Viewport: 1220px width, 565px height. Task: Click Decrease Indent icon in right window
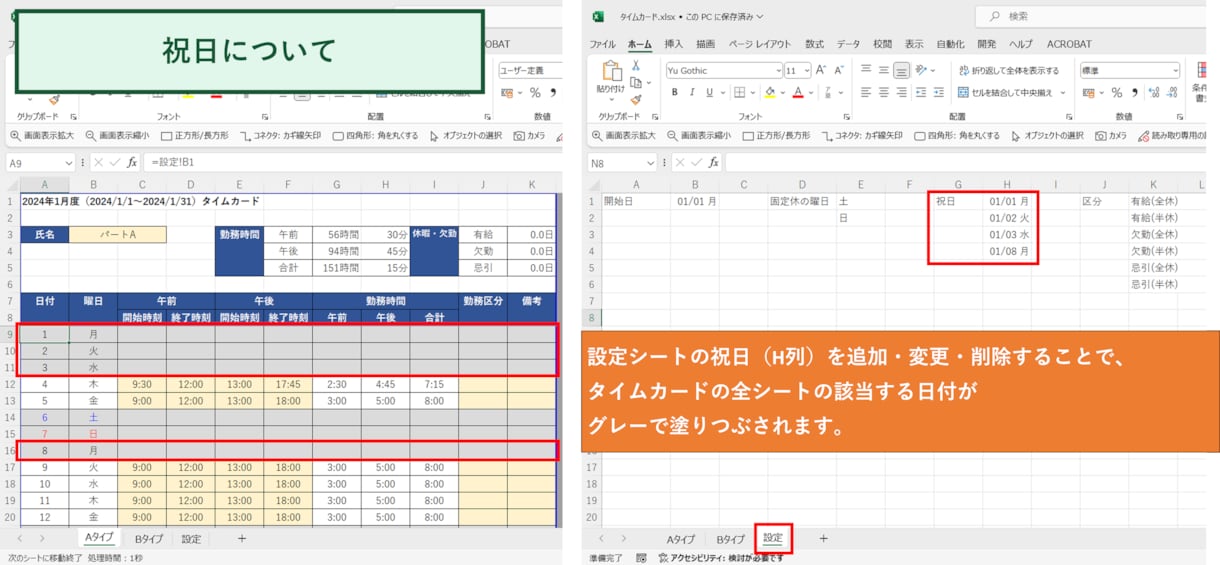[921, 92]
